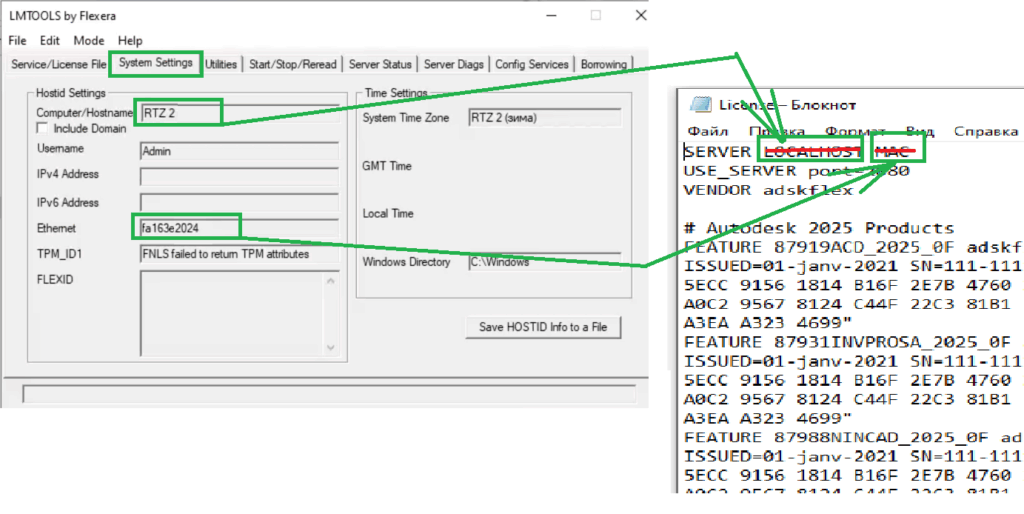Switch to the Borrowing tab

click(x=604, y=64)
